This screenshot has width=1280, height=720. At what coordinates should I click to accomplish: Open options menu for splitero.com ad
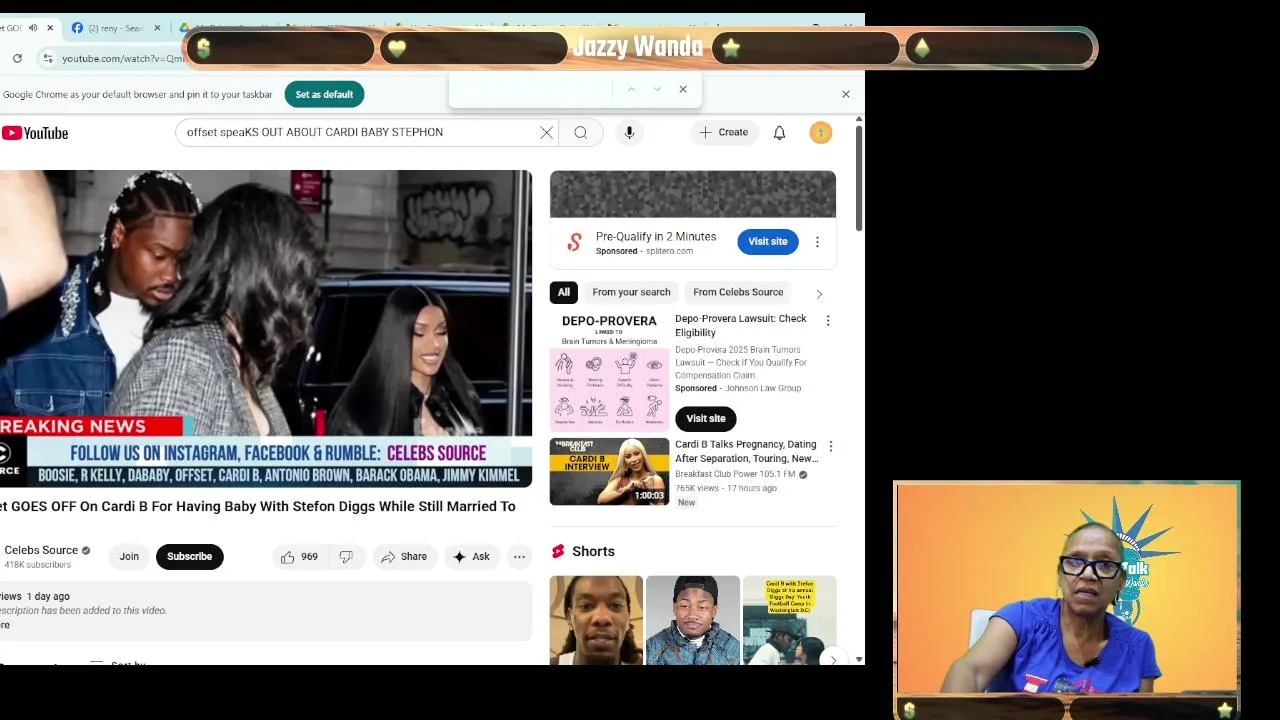[817, 242]
